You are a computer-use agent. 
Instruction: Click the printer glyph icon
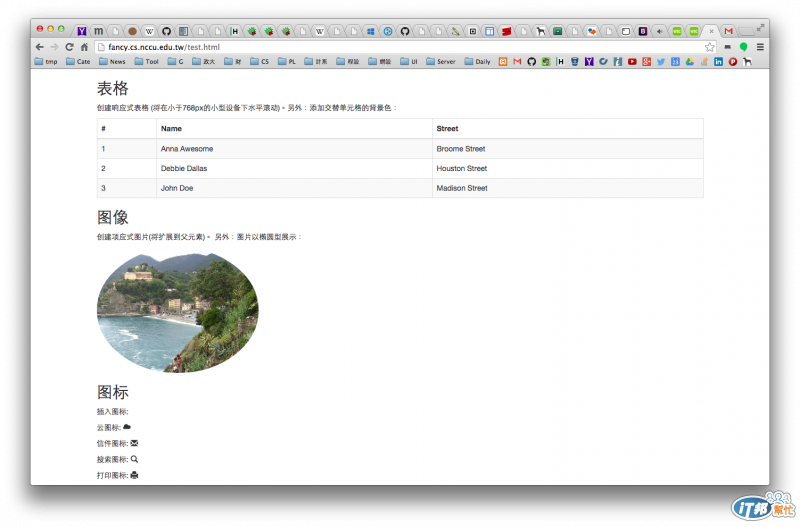134,475
